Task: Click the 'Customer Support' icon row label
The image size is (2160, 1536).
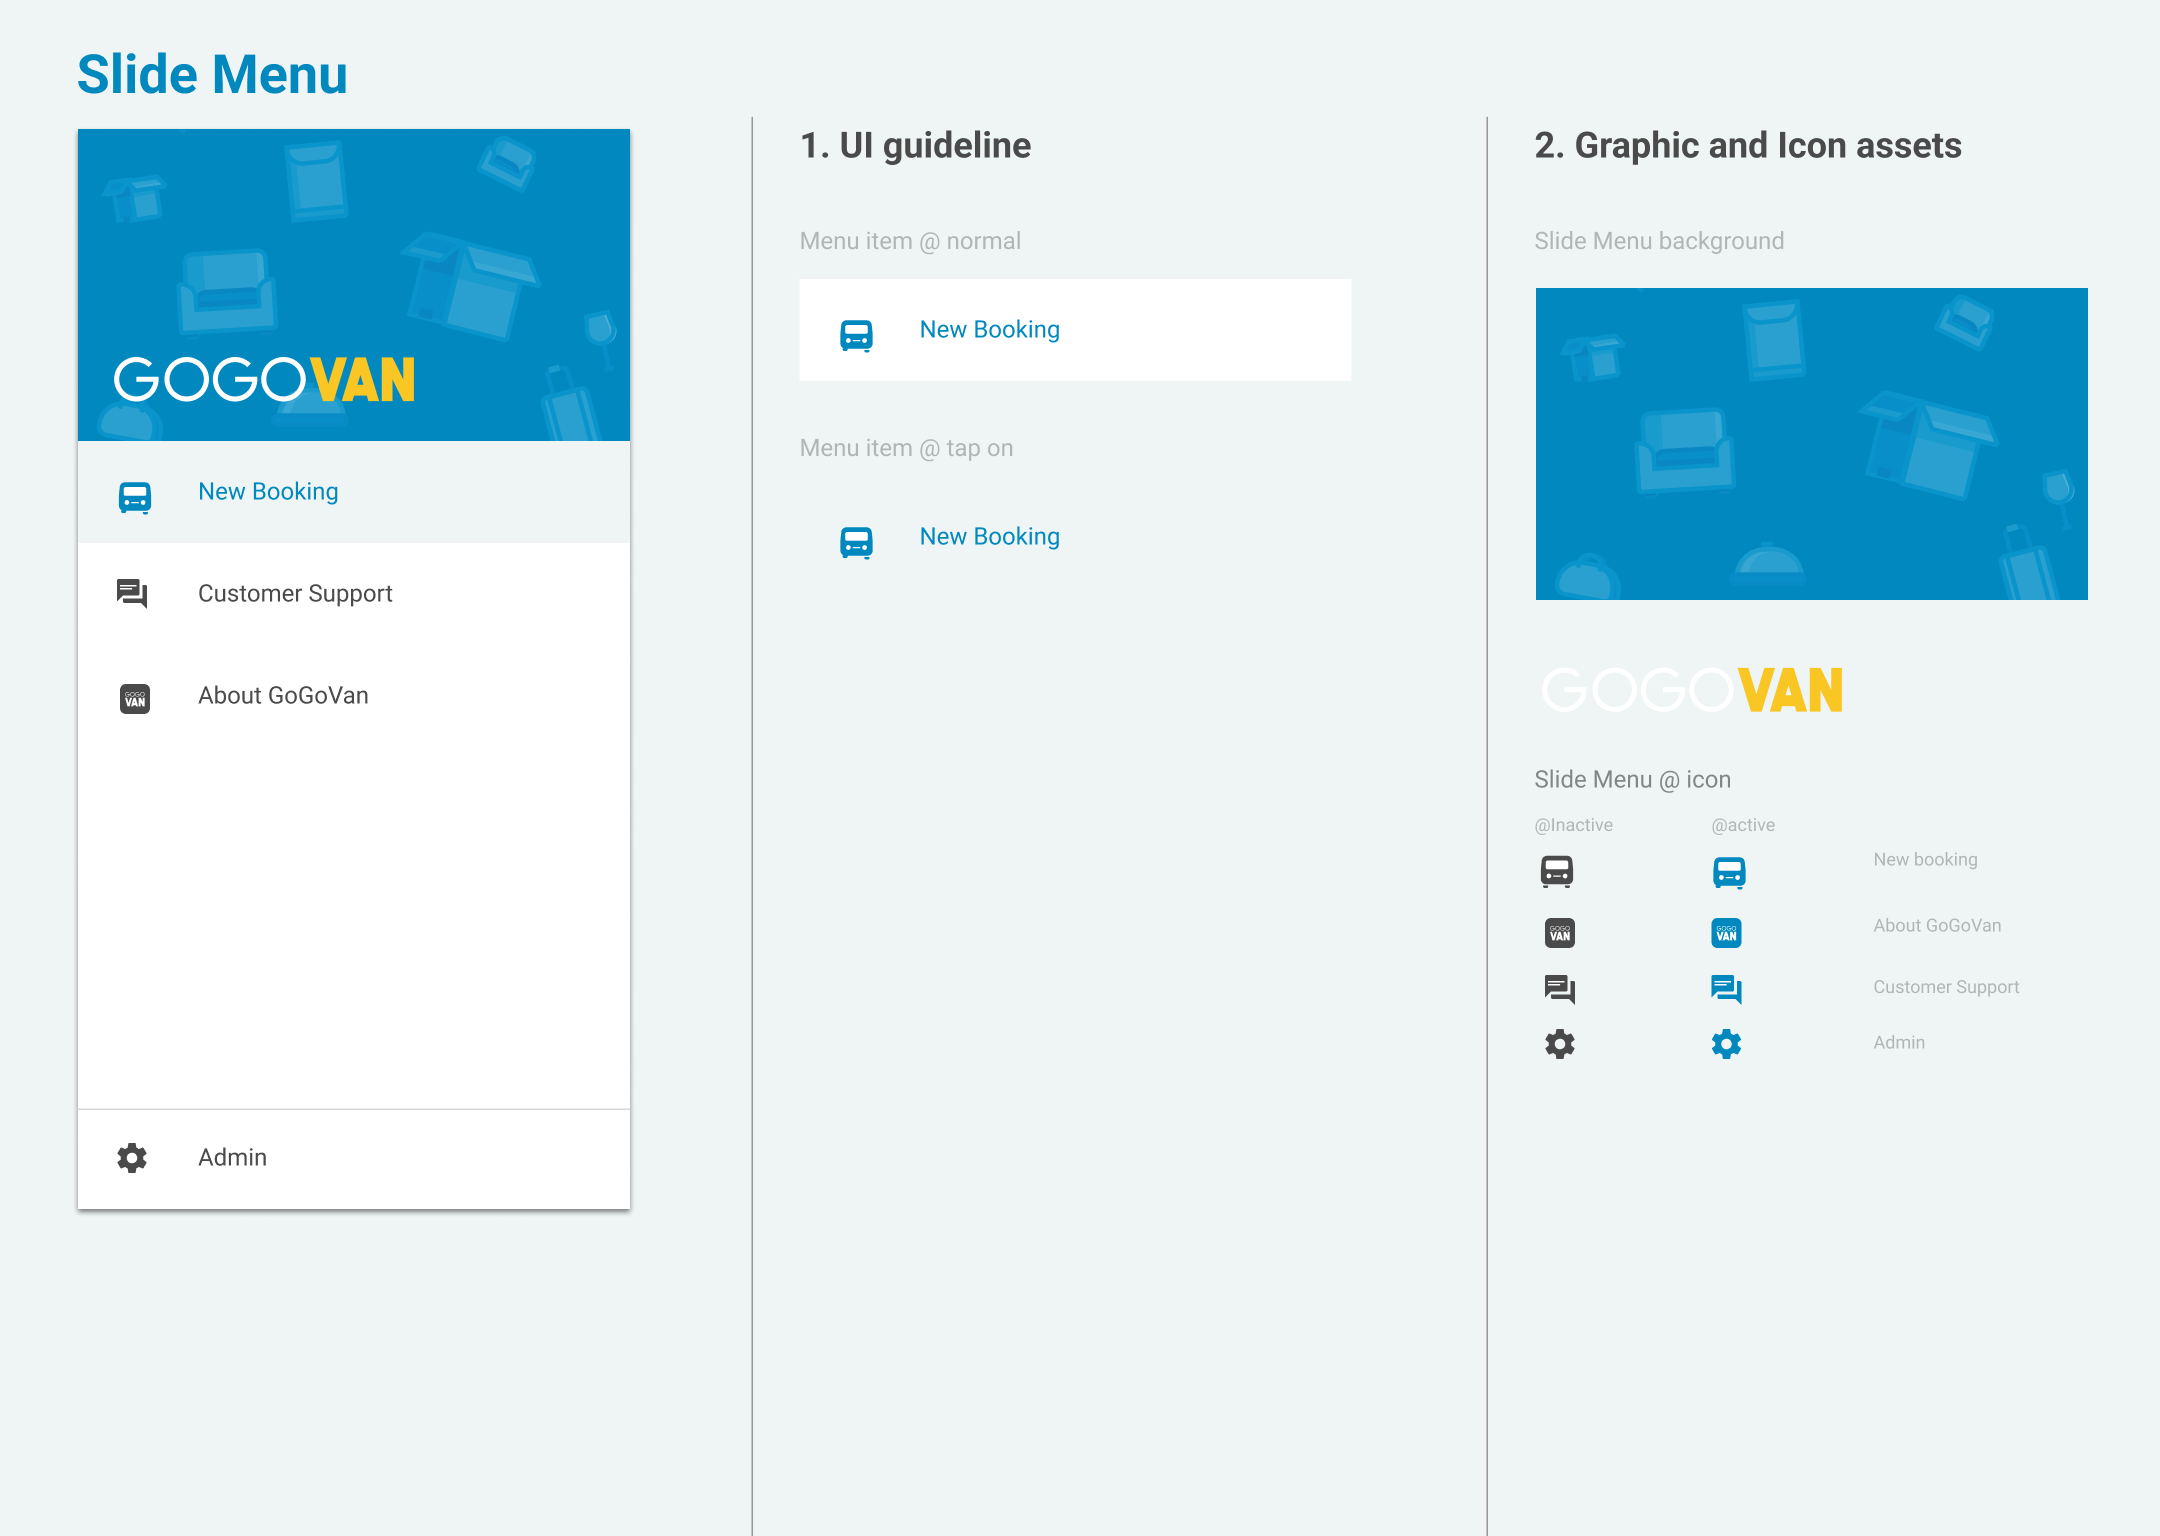Action: tap(1946, 987)
